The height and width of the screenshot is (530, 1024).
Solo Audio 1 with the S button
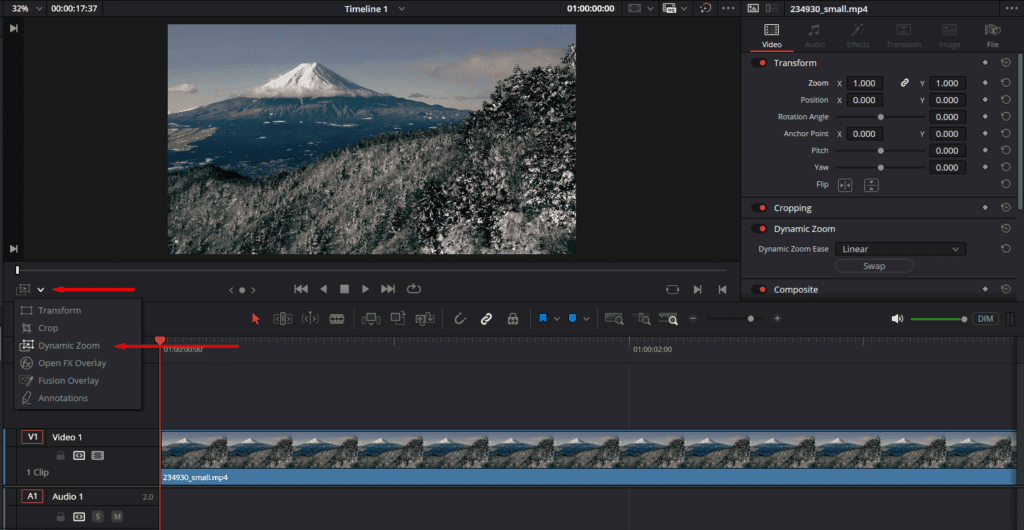pos(98,516)
